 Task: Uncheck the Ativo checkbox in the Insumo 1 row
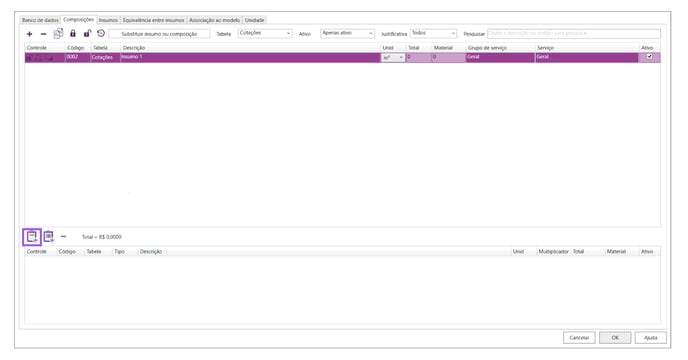click(649, 57)
